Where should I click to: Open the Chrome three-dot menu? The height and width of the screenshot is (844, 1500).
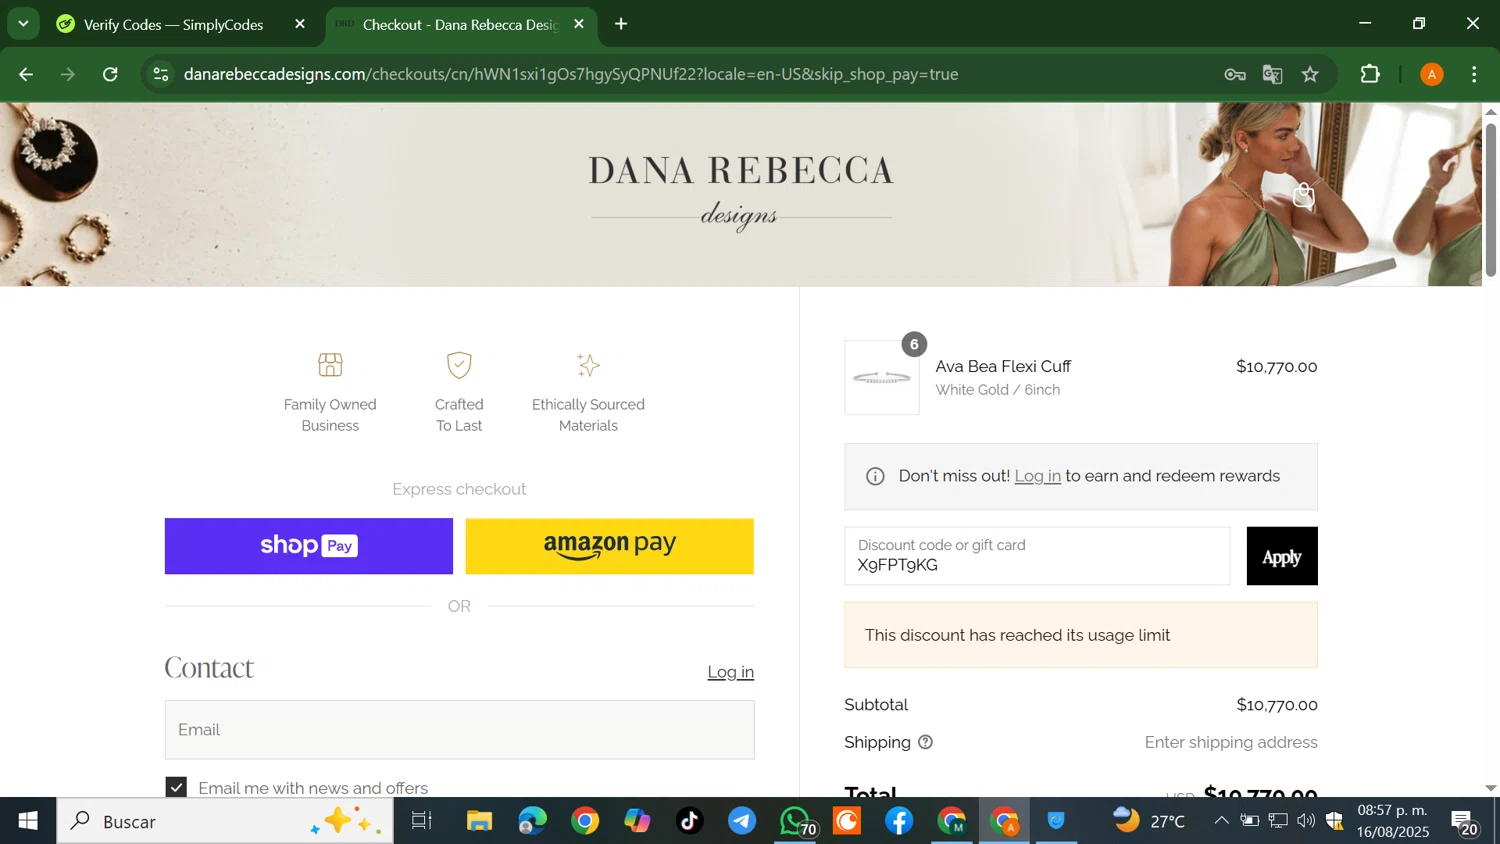point(1475,74)
